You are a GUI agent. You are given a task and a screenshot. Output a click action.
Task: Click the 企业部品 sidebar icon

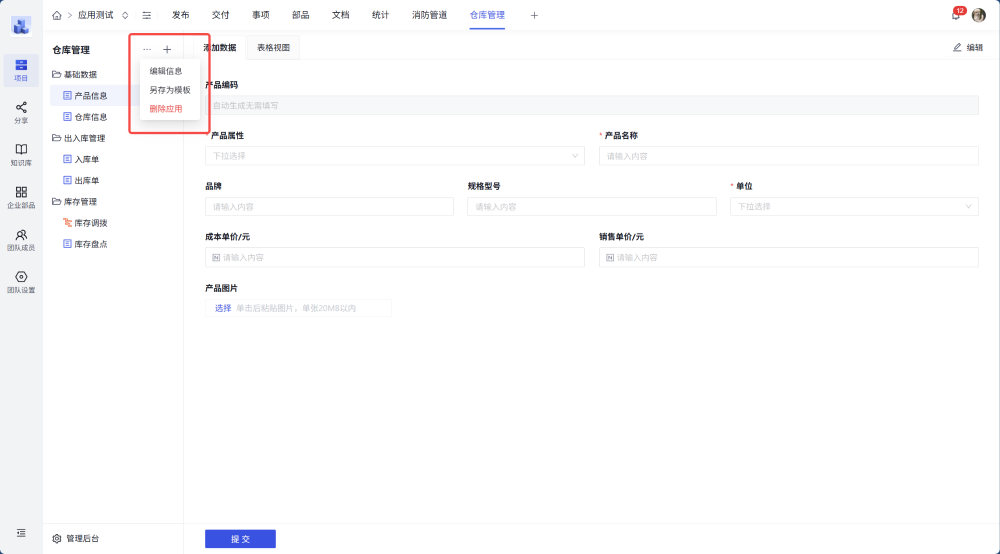[x=21, y=196]
